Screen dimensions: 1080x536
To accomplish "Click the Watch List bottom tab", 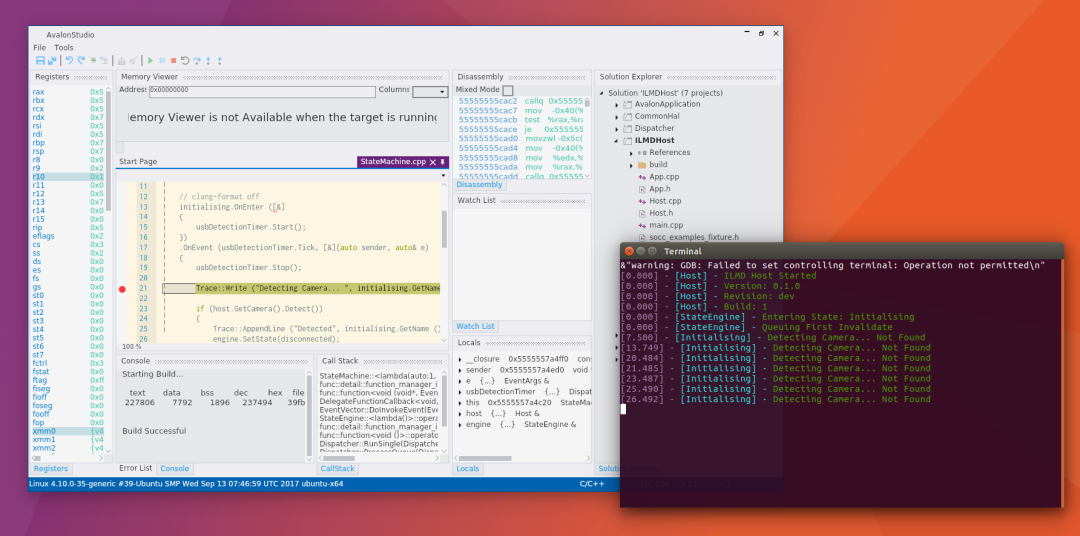I will coord(476,327).
